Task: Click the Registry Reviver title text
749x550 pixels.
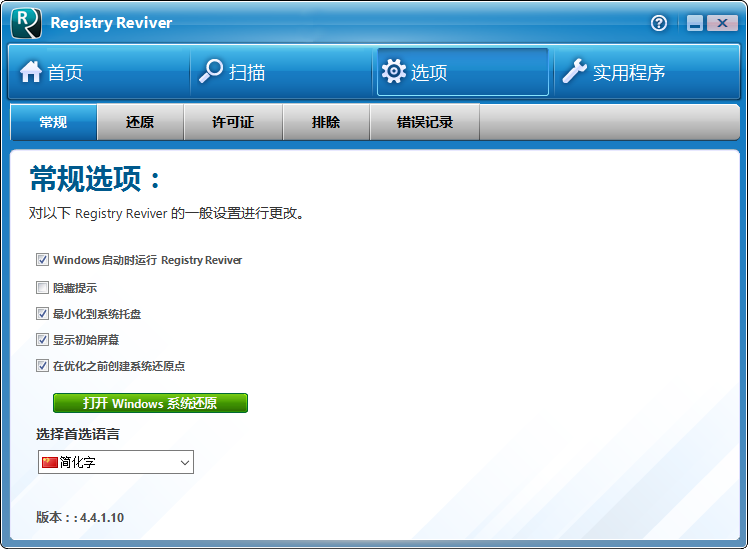Action: click(x=111, y=23)
